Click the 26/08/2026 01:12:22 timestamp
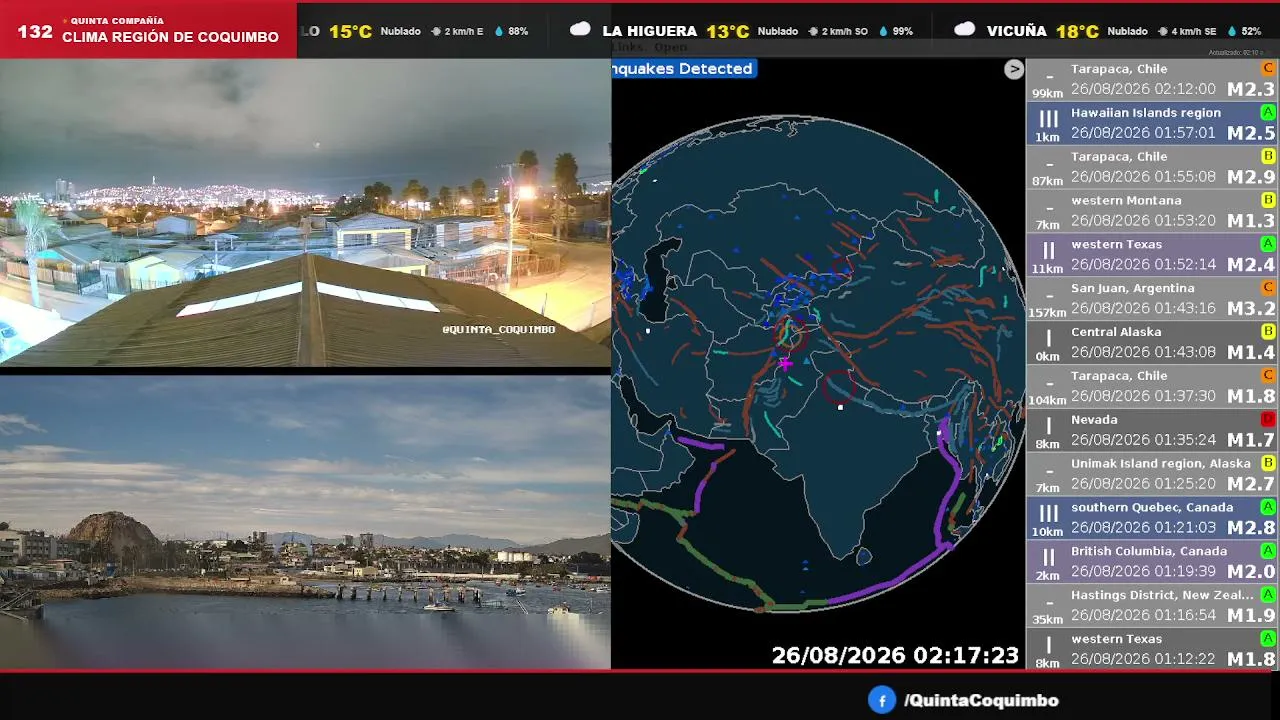 1143,659
